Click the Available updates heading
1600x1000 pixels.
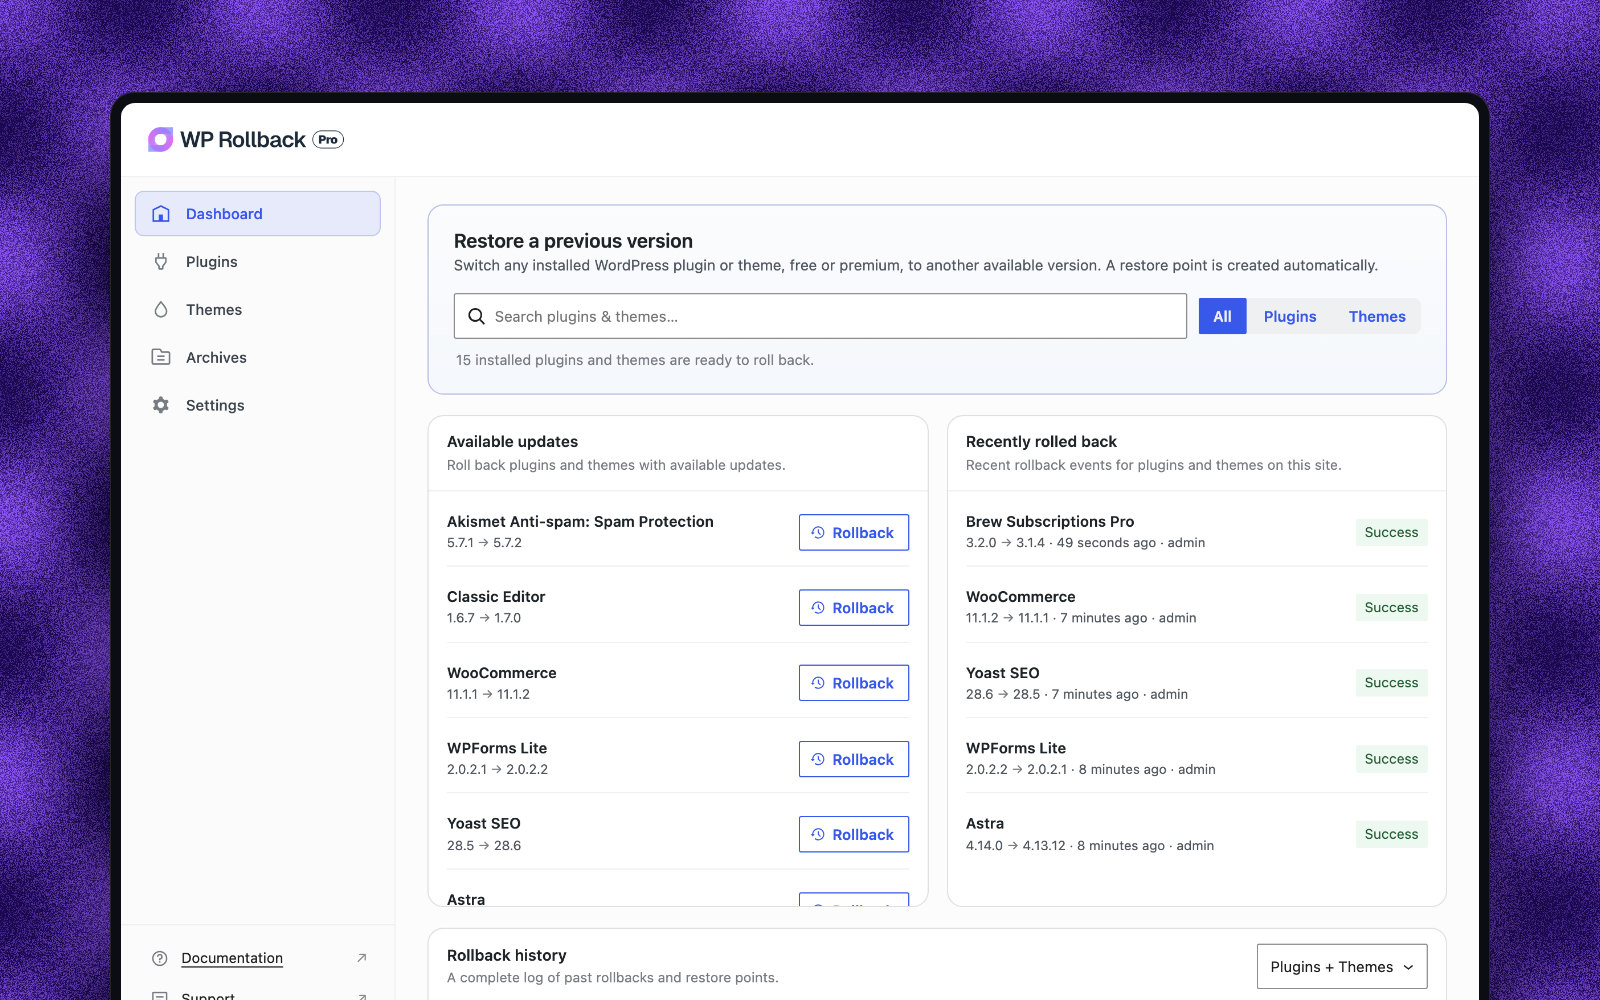click(512, 441)
